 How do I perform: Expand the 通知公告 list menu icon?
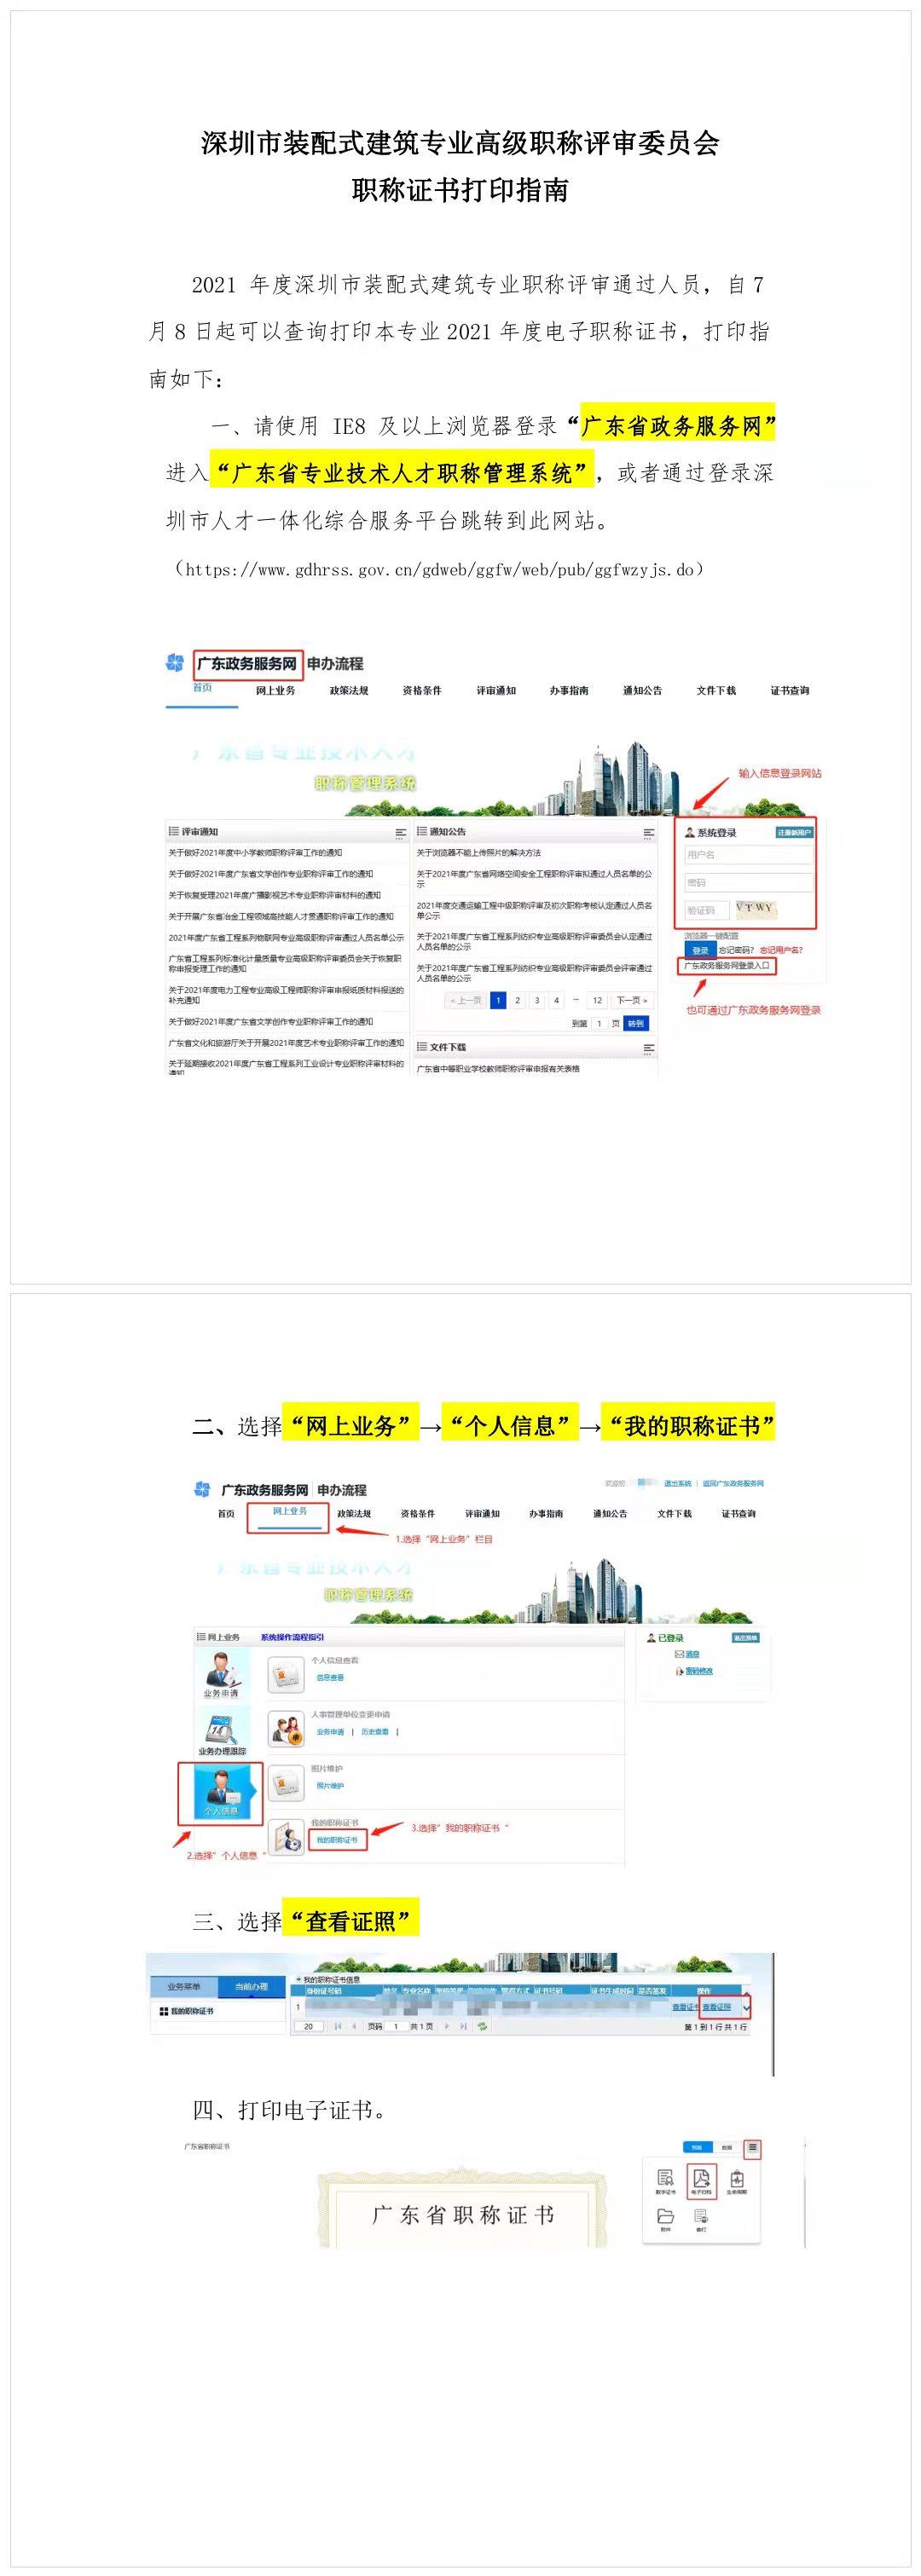649,832
